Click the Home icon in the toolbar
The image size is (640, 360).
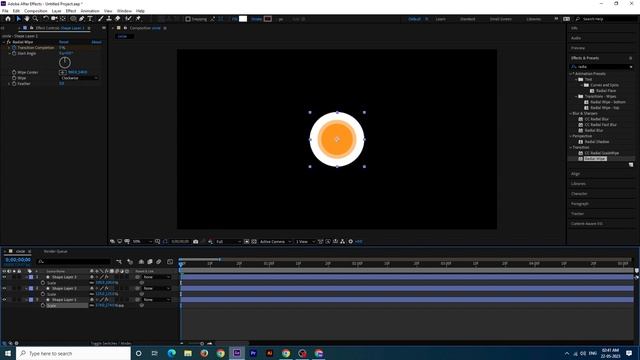point(8,19)
